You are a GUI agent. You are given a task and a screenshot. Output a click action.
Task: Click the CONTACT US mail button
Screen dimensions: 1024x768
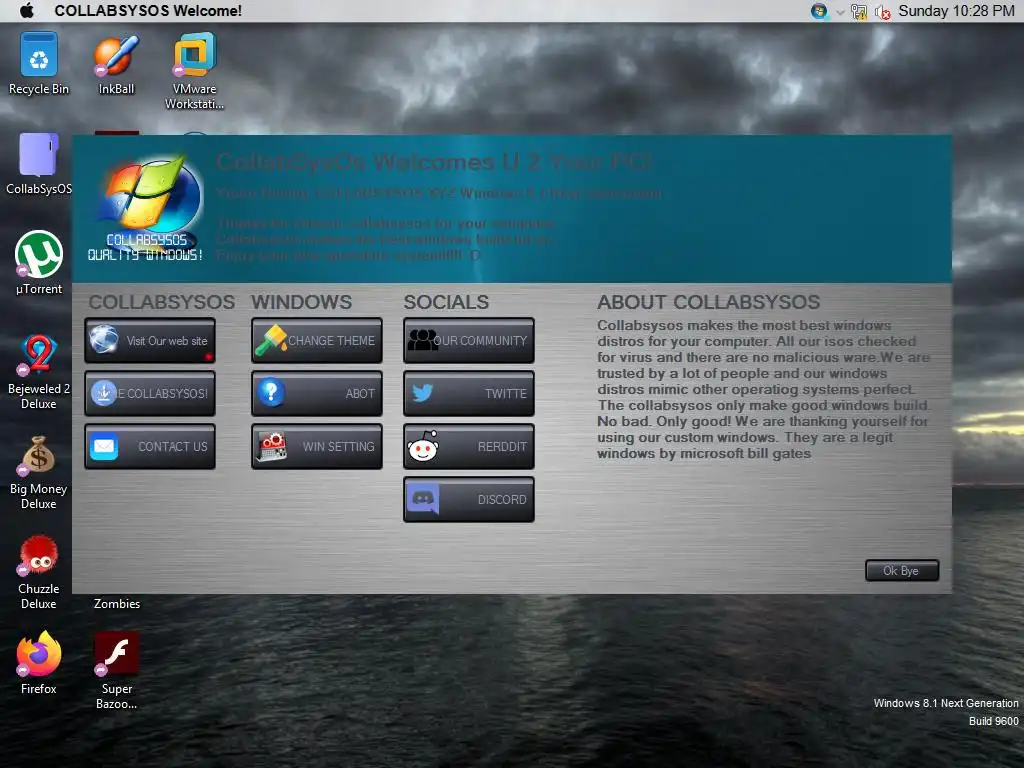pyautogui.click(x=150, y=447)
